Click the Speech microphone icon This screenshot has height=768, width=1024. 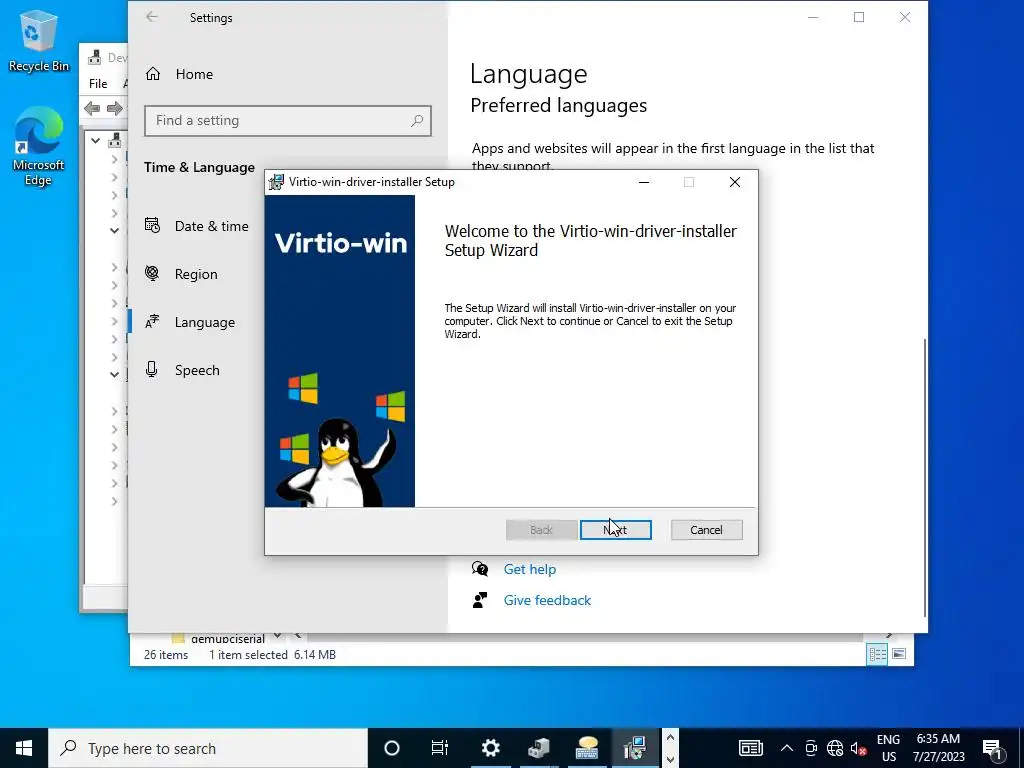tap(152, 370)
